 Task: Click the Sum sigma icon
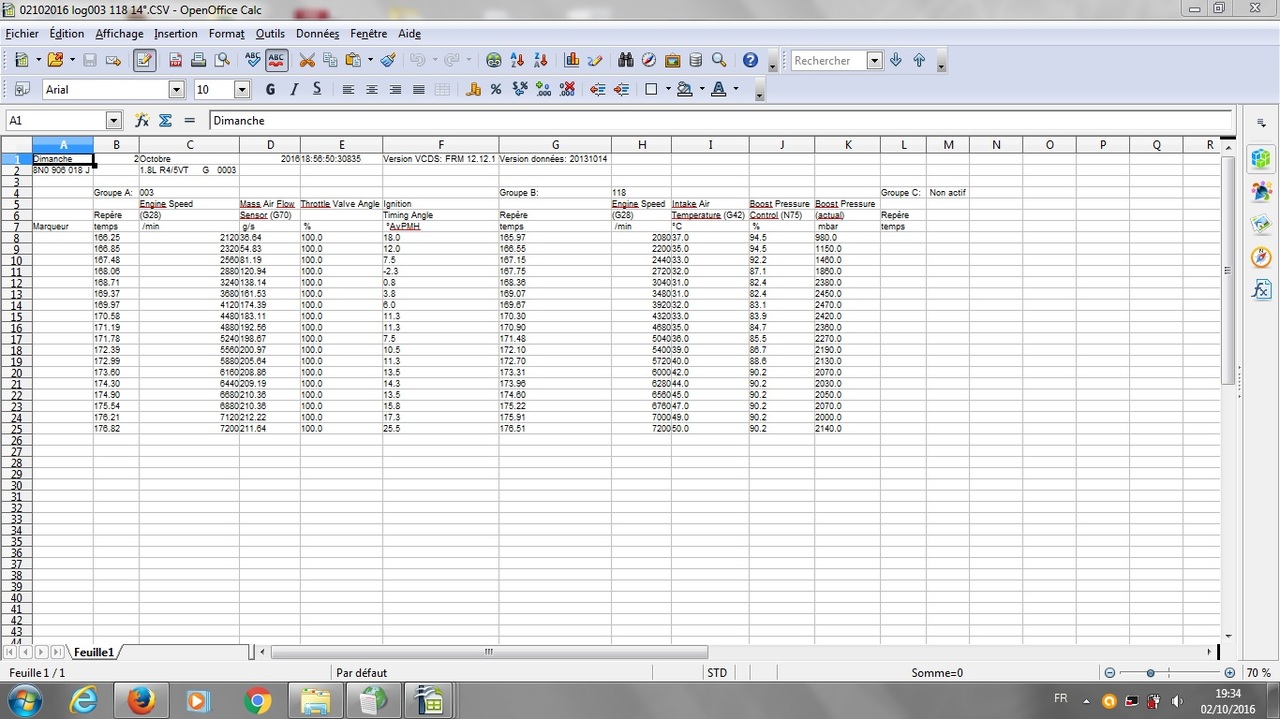coord(165,120)
